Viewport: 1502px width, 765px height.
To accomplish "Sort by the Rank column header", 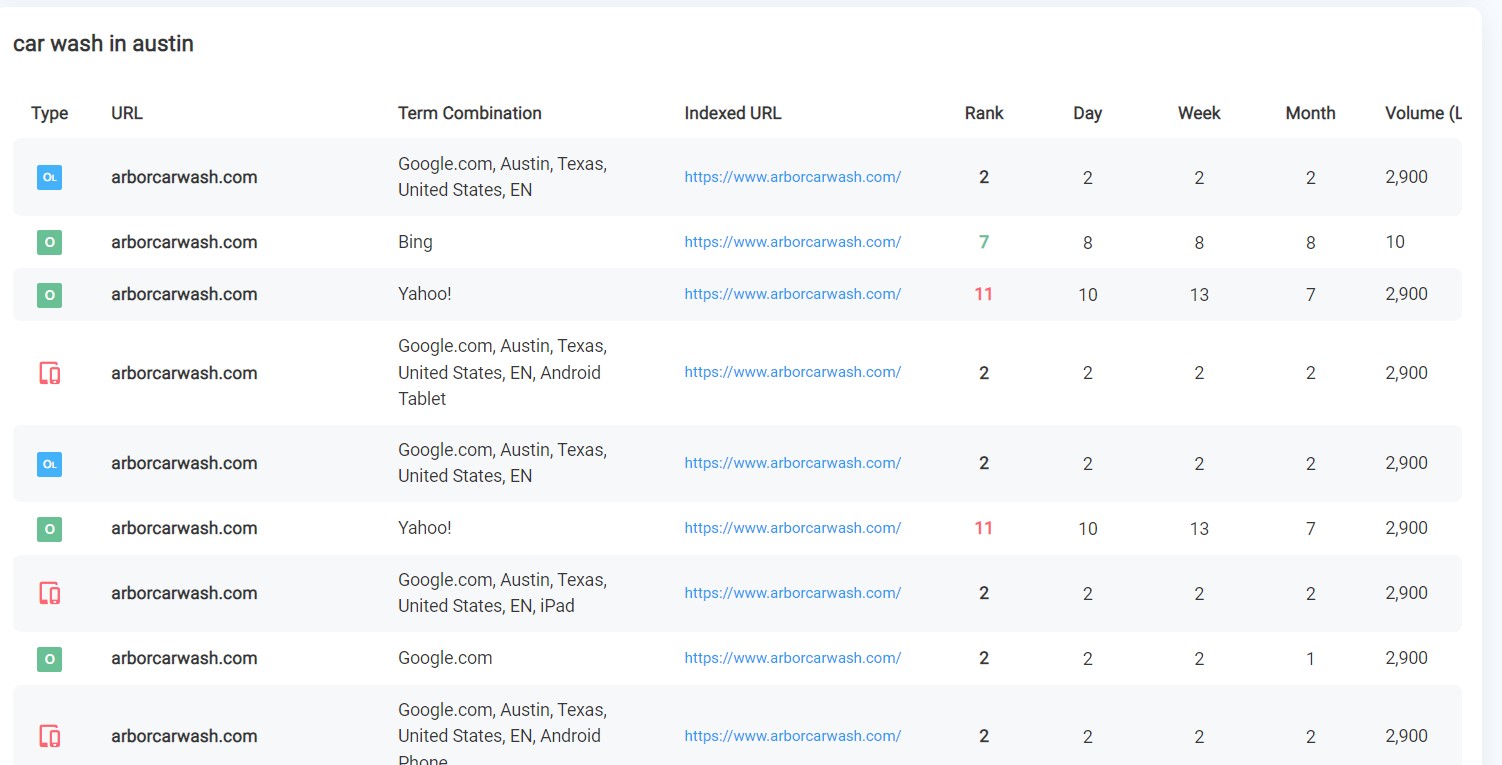I will pyautogui.click(x=984, y=113).
